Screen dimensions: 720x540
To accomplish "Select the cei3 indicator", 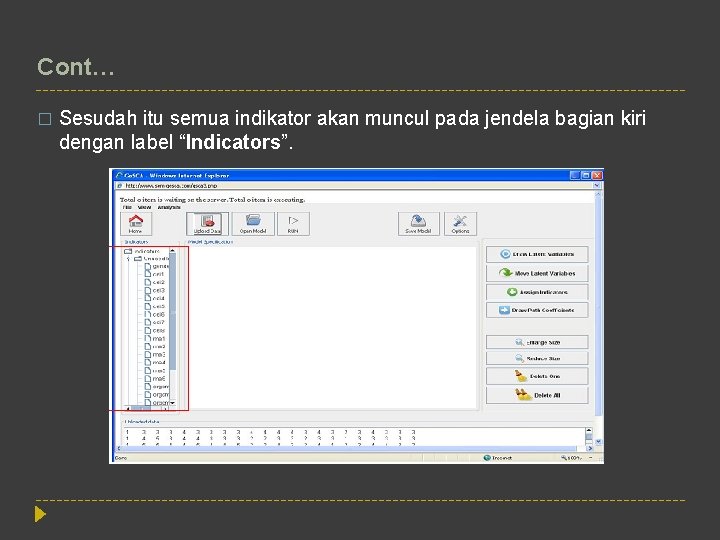I will (154, 290).
